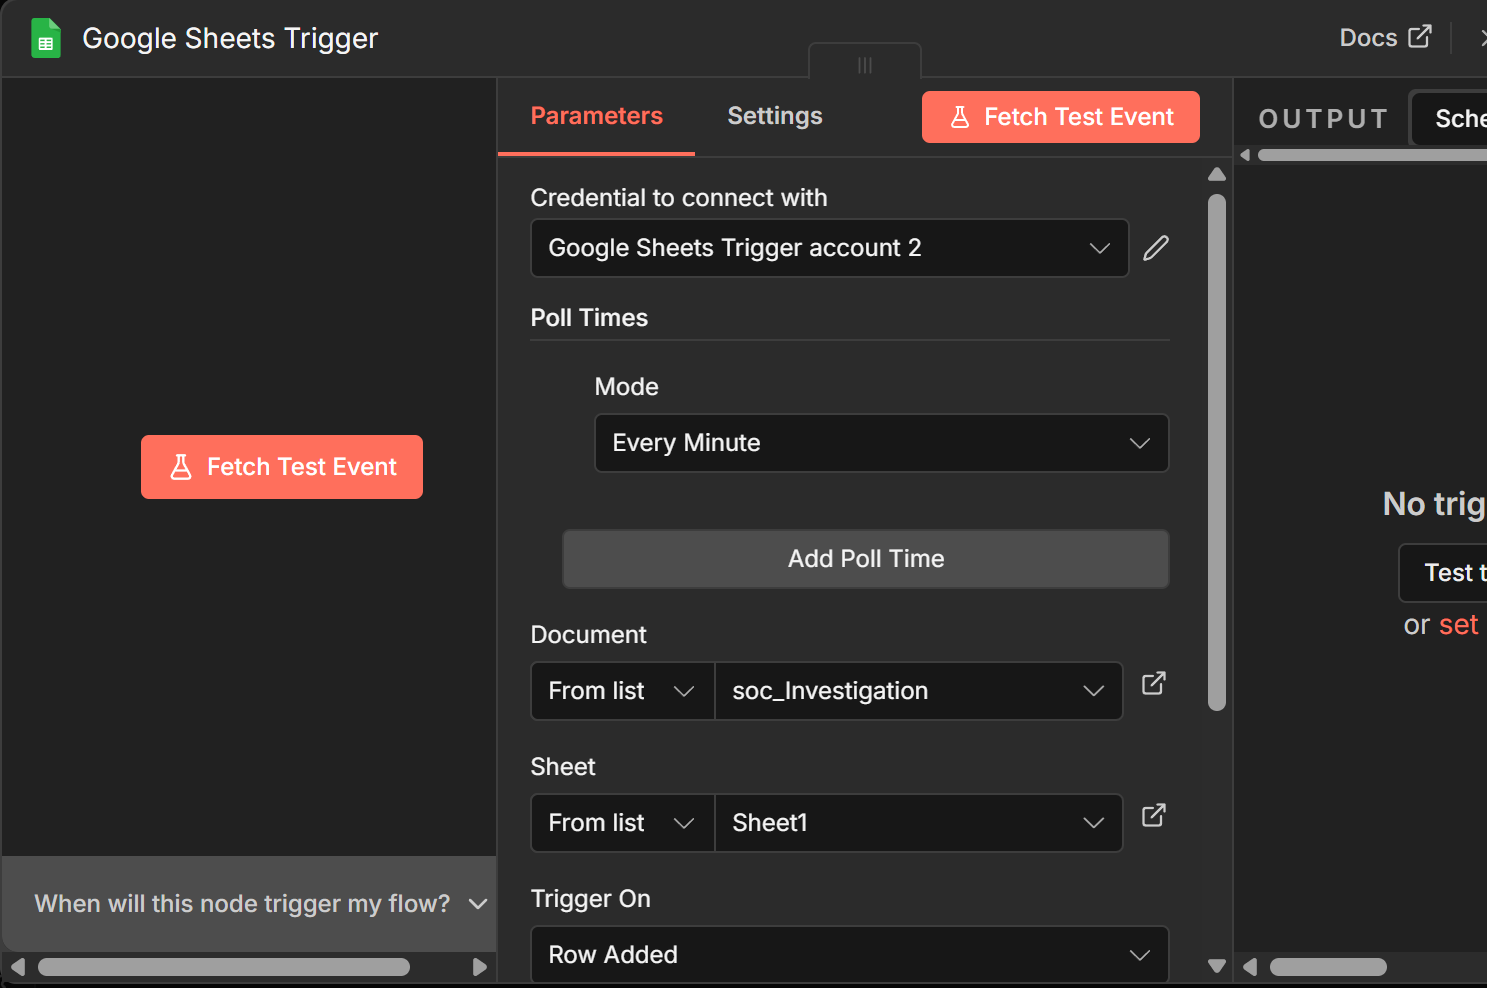Click the parameters scrollbar up arrow
The image size is (1487, 988).
(x=1217, y=174)
